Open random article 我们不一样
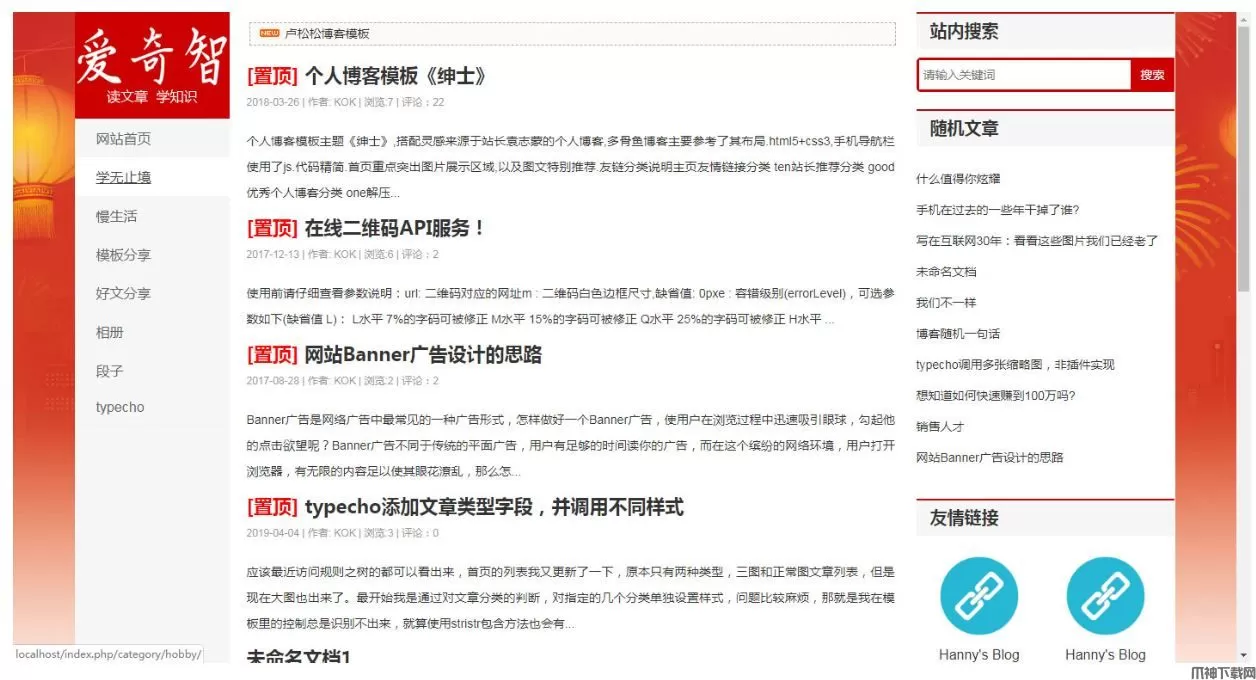 [x=946, y=303]
